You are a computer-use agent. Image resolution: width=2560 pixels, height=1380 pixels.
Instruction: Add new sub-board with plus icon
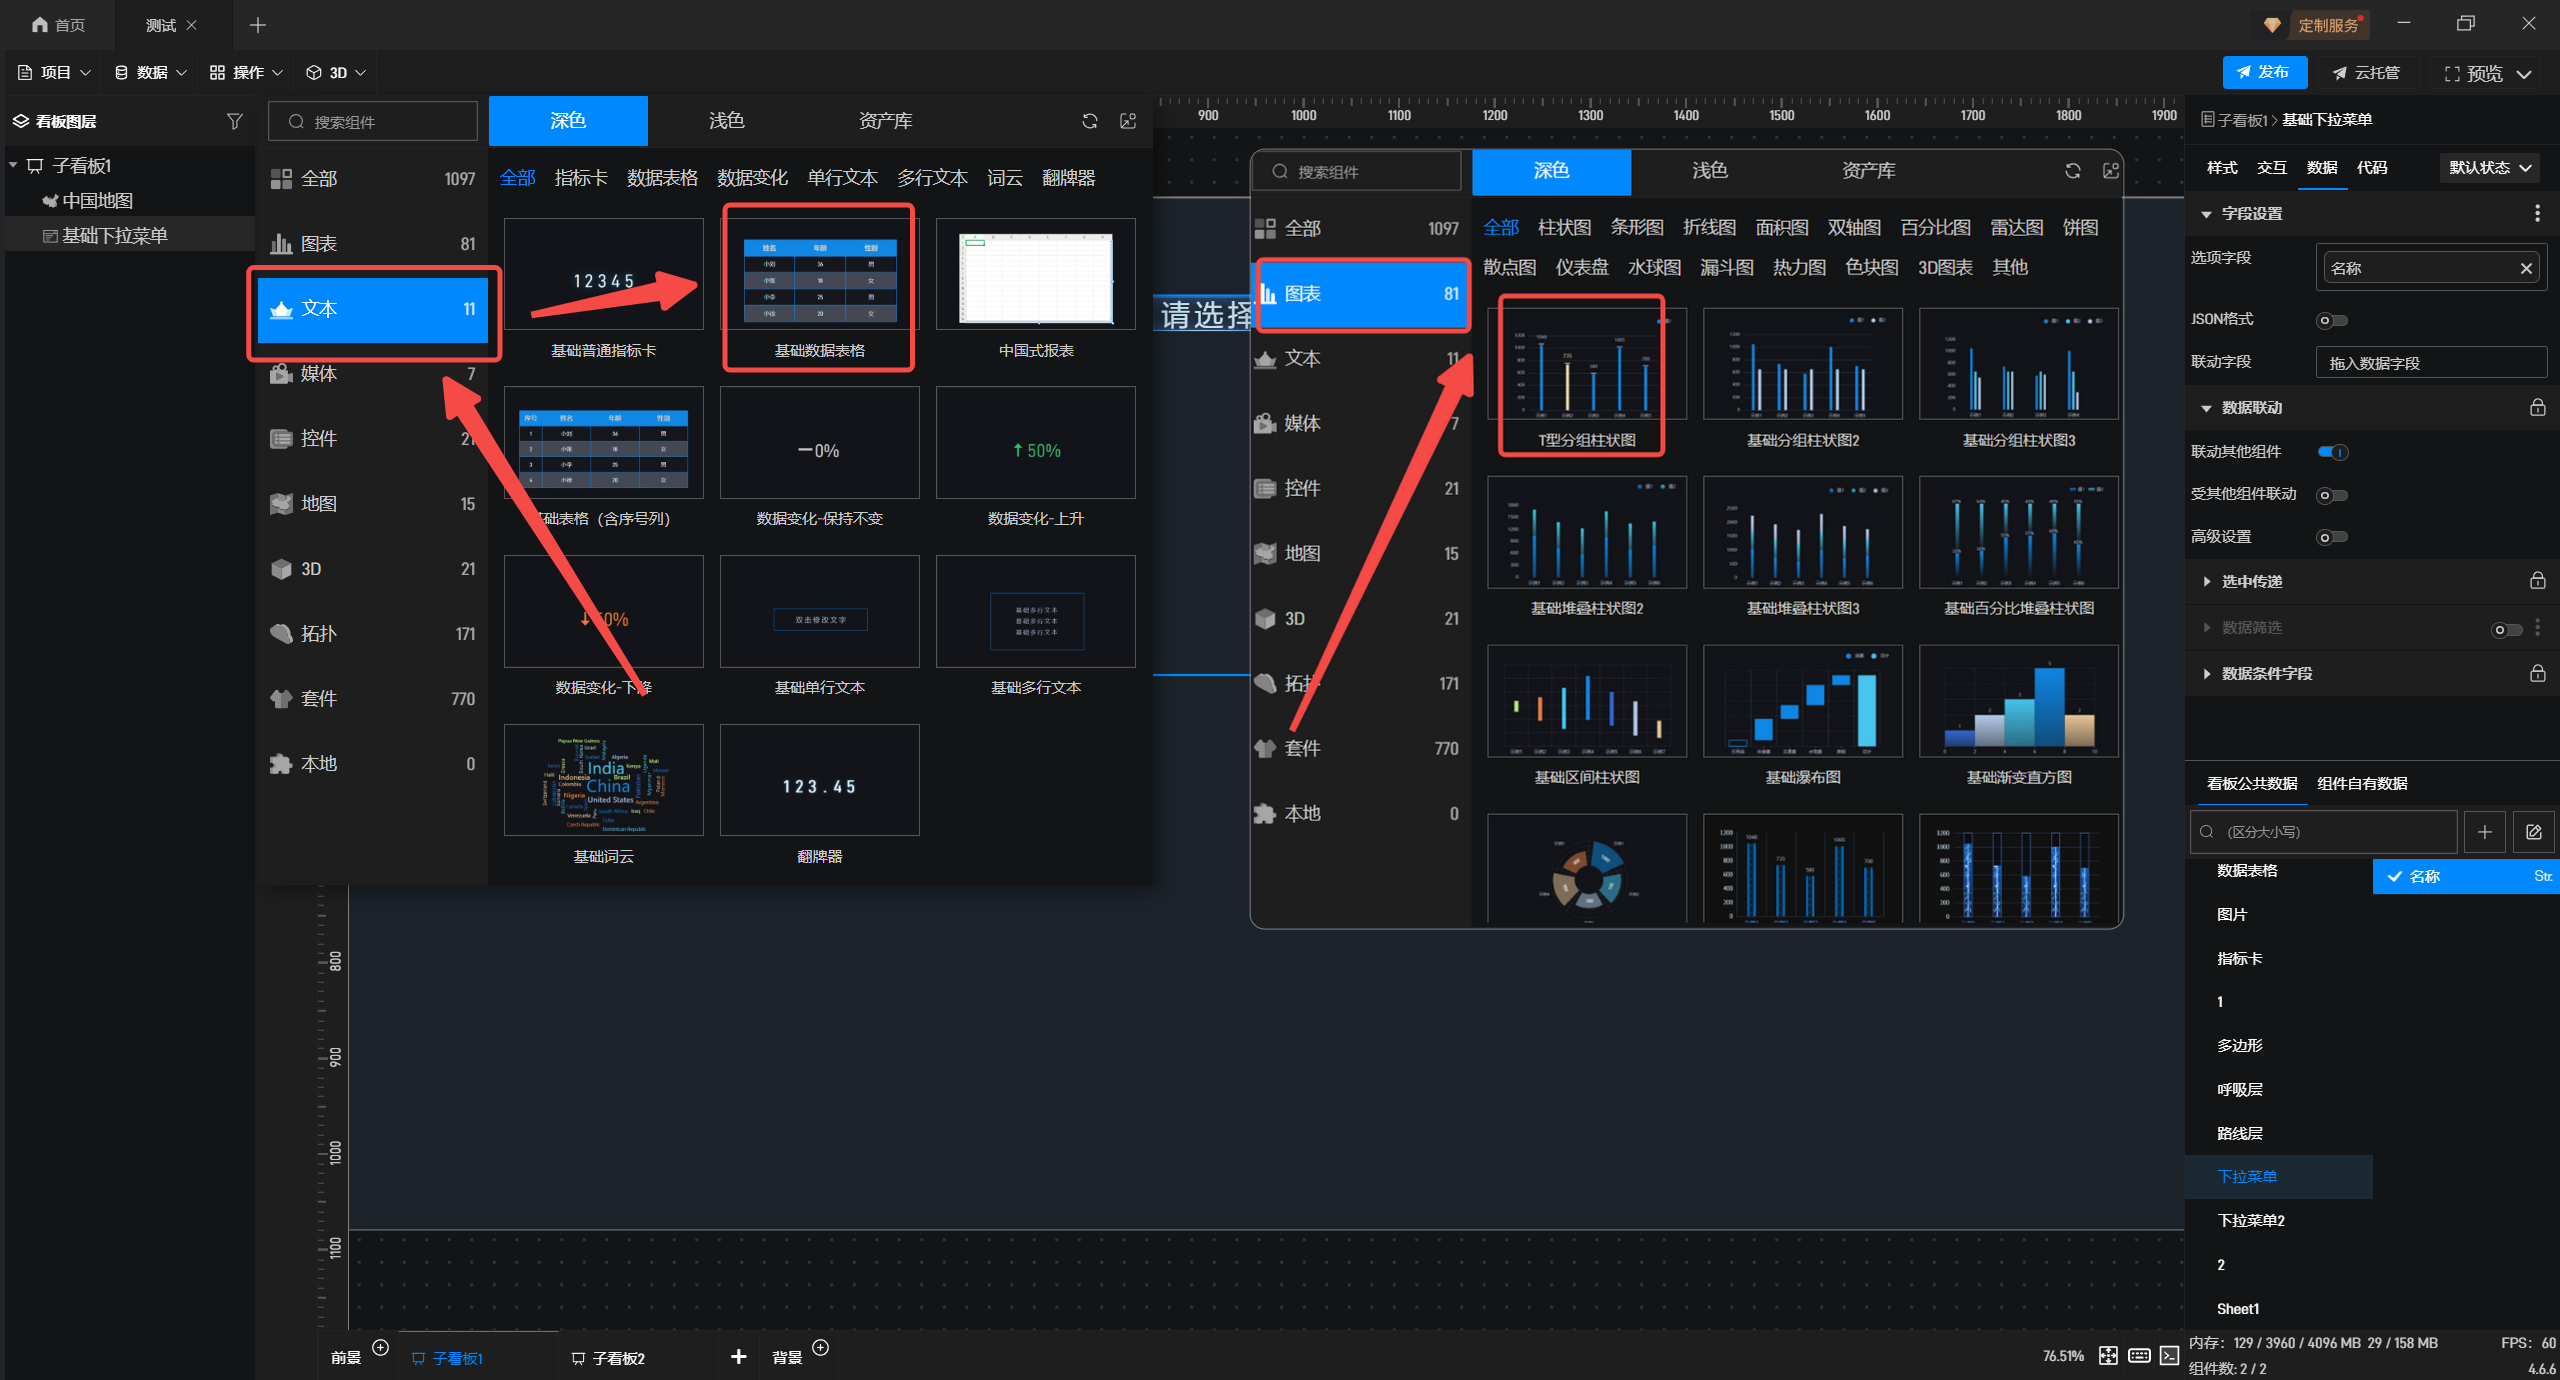pos(738,1356)
